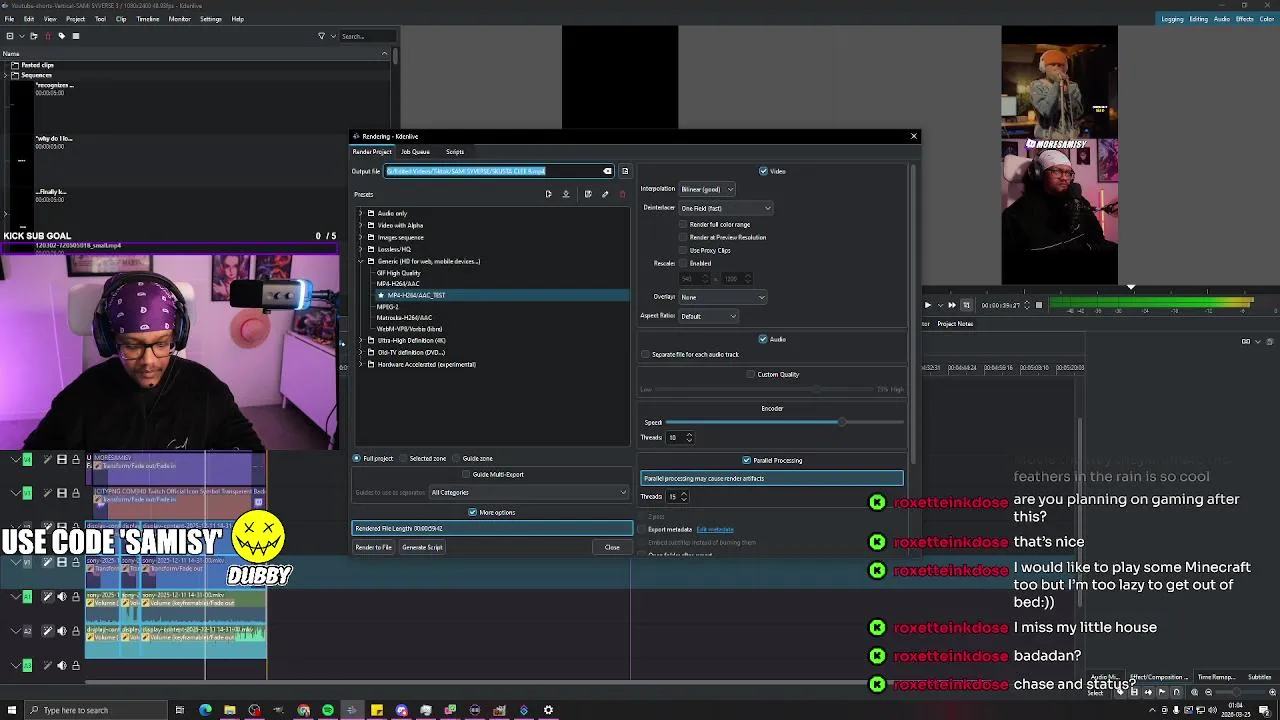Image resolution: width=1280 pixels, height=720 pixels.
Task: Open the All Categories guides dropdown
Action: click(529, 492)
